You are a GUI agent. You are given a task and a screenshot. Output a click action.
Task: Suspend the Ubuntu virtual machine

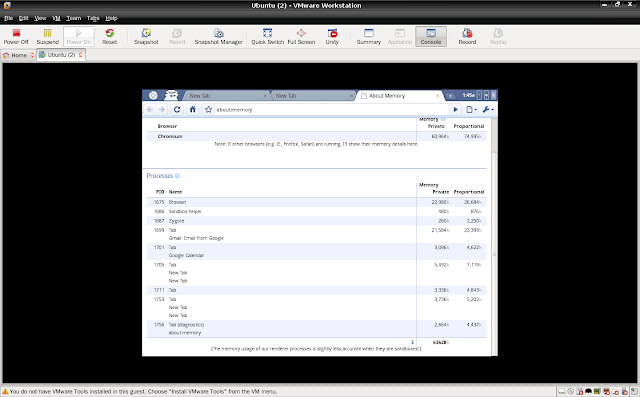[47, 37]
